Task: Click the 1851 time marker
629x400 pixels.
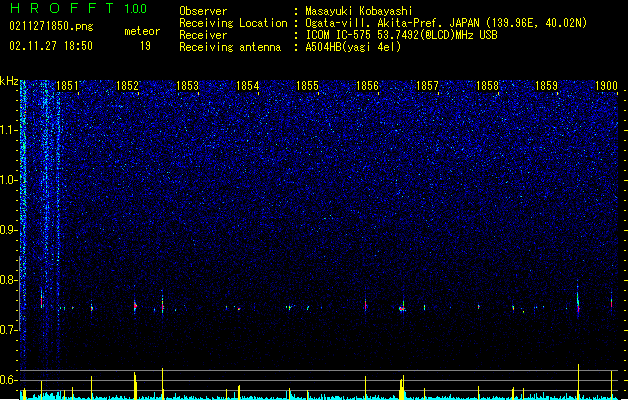Action: point(67,86)
